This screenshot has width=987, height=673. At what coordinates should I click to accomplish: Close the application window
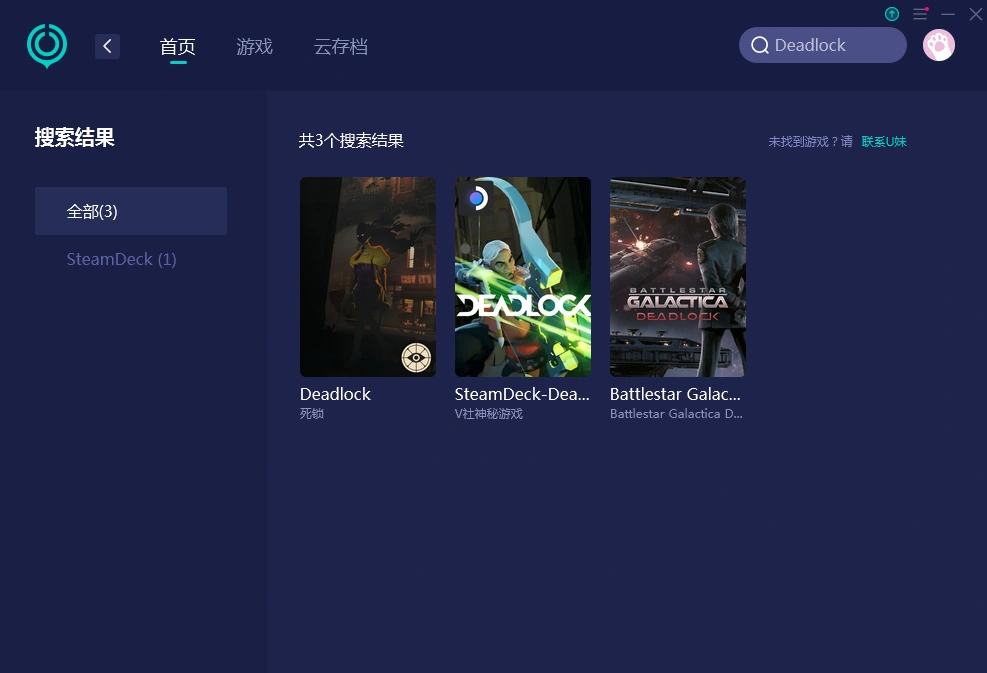point(975,14)
